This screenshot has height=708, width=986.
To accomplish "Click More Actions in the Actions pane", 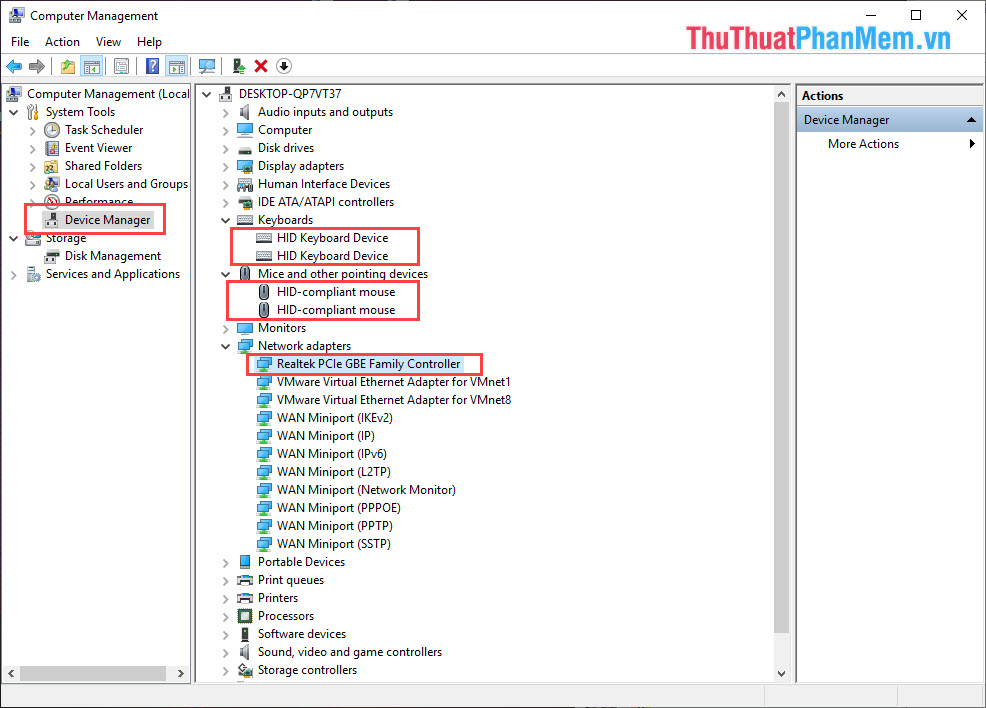I will (x=862, y=143).
